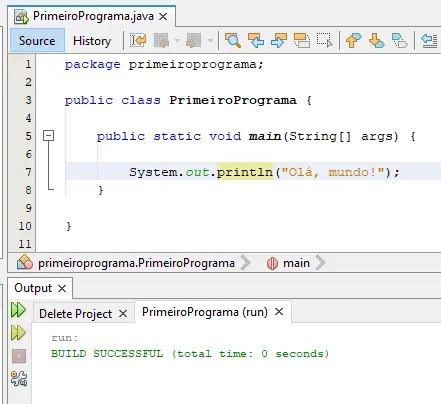Viewport: 441px width, 404px height.
Task: Click Next Bookmark down arrow icon
Action: pyautogui.click(x=376, y=41)
